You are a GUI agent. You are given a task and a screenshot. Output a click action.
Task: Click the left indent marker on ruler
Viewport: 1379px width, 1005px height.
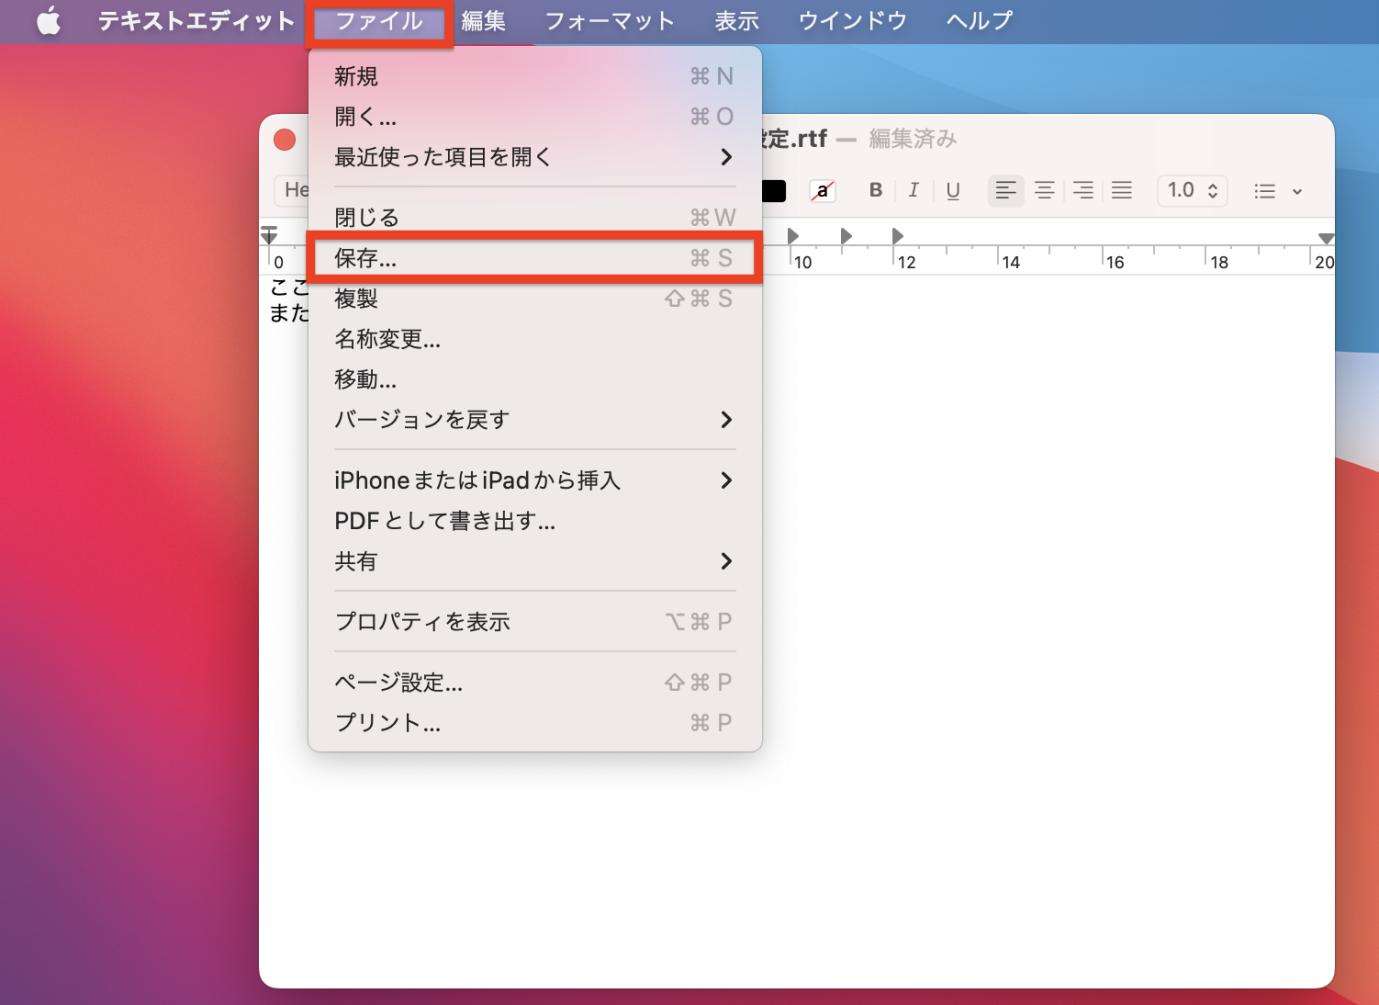click(x=269, y=236)
